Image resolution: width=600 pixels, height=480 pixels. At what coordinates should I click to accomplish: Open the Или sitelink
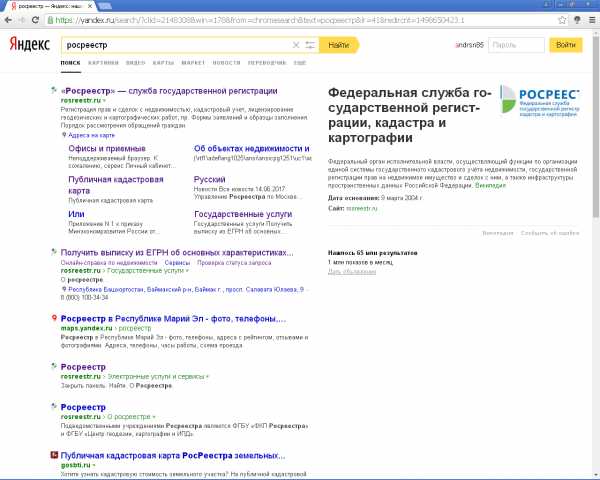point(76,214)
